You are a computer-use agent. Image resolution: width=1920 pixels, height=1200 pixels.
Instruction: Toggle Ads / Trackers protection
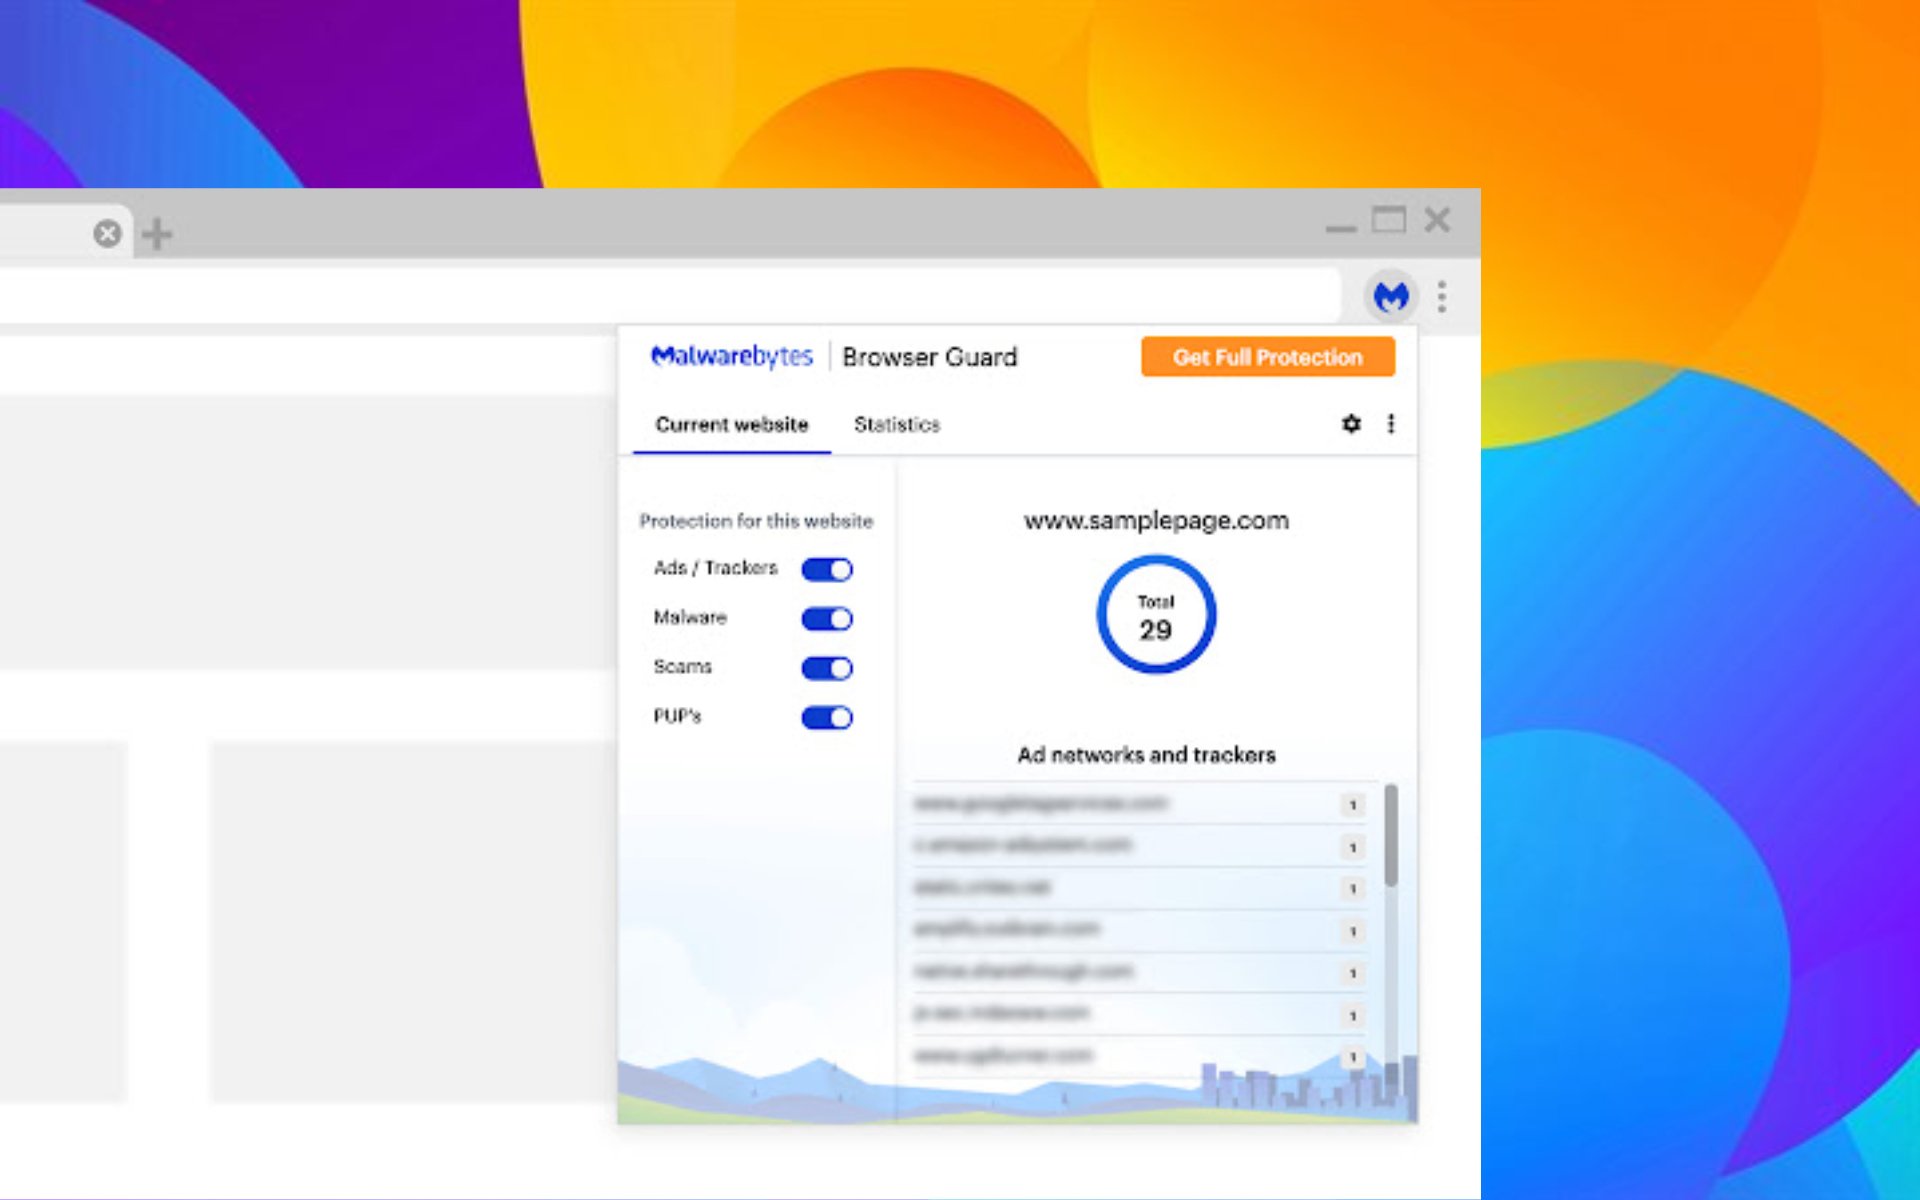(827, 570)
